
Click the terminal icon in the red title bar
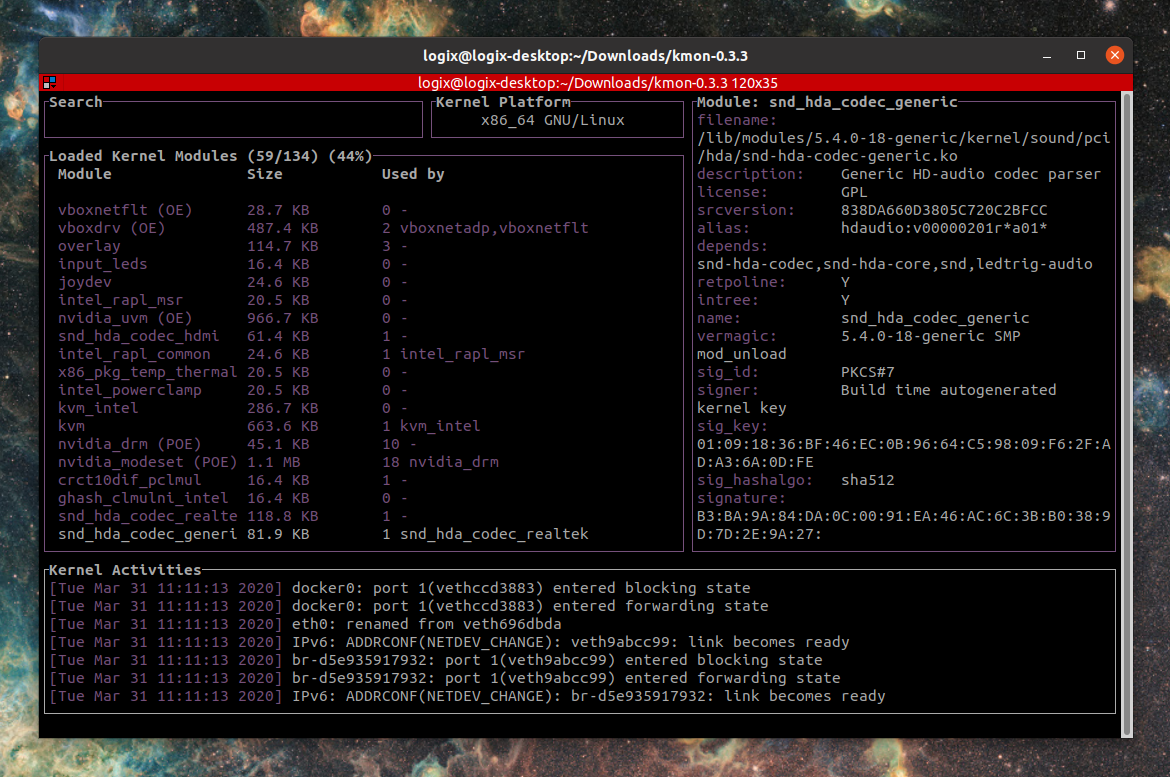point(48,82)
